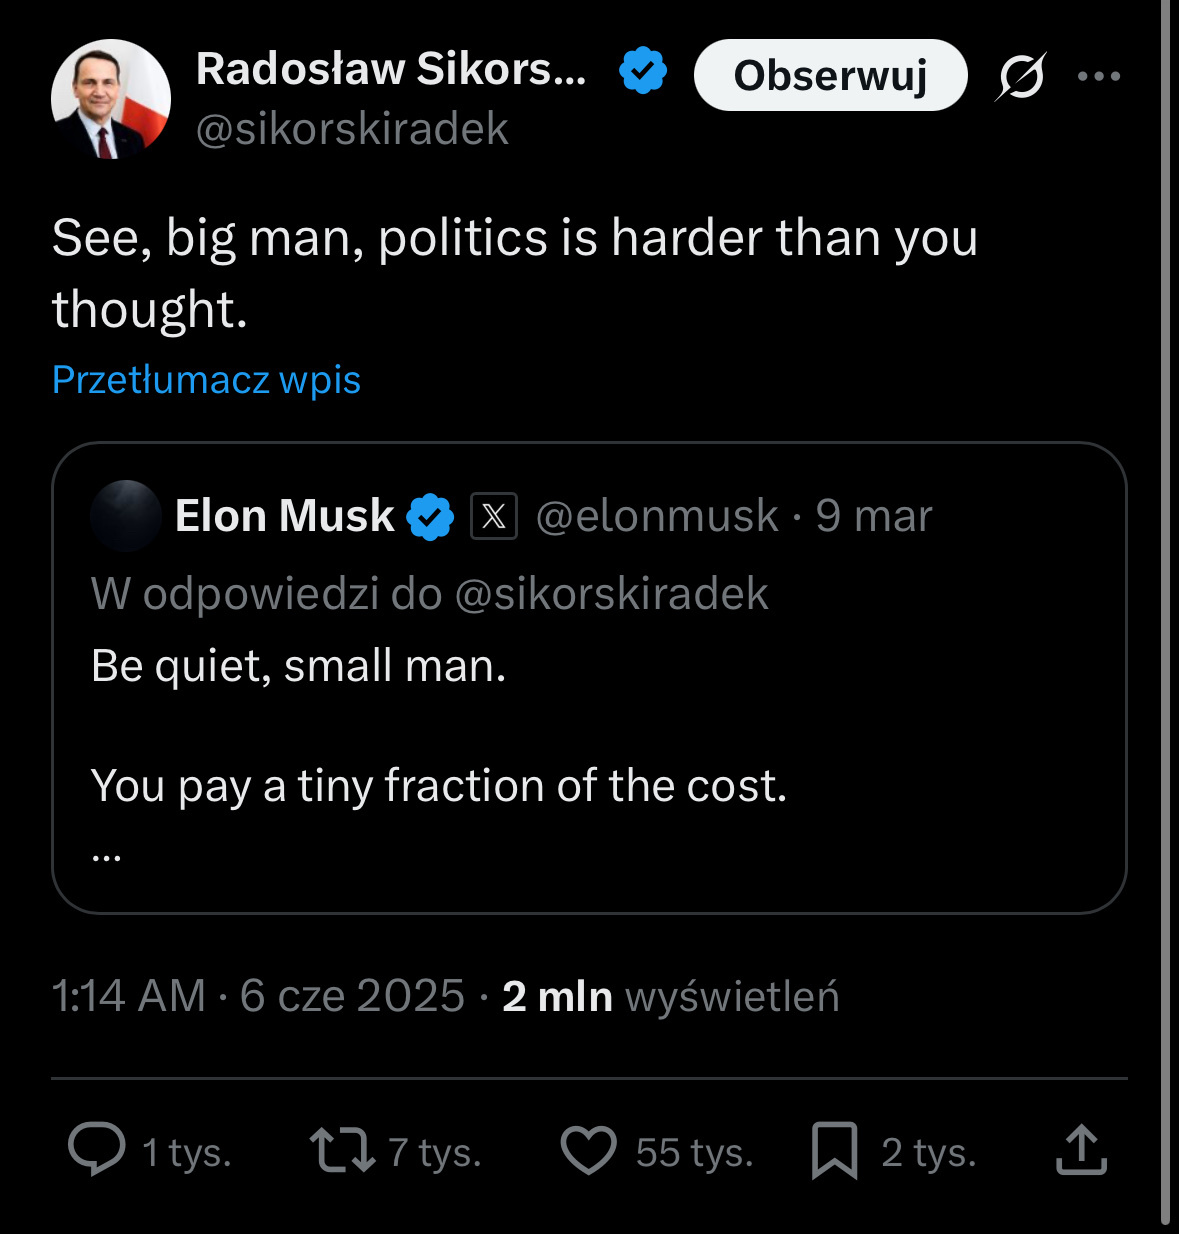
Task: Click the 2 mln wyświetleń view count
Action: coord(670,996)
